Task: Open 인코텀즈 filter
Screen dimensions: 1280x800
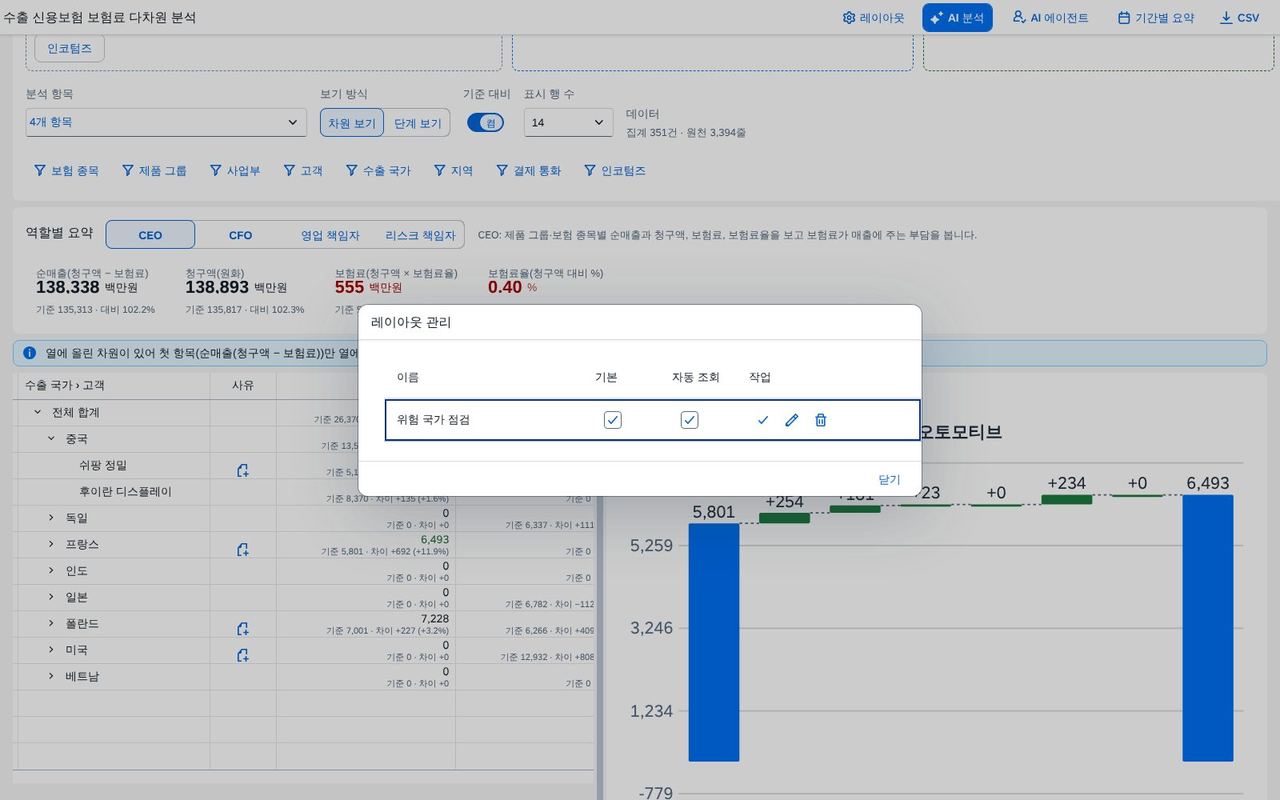Action: pyautogui.click(x=615, y=171)
